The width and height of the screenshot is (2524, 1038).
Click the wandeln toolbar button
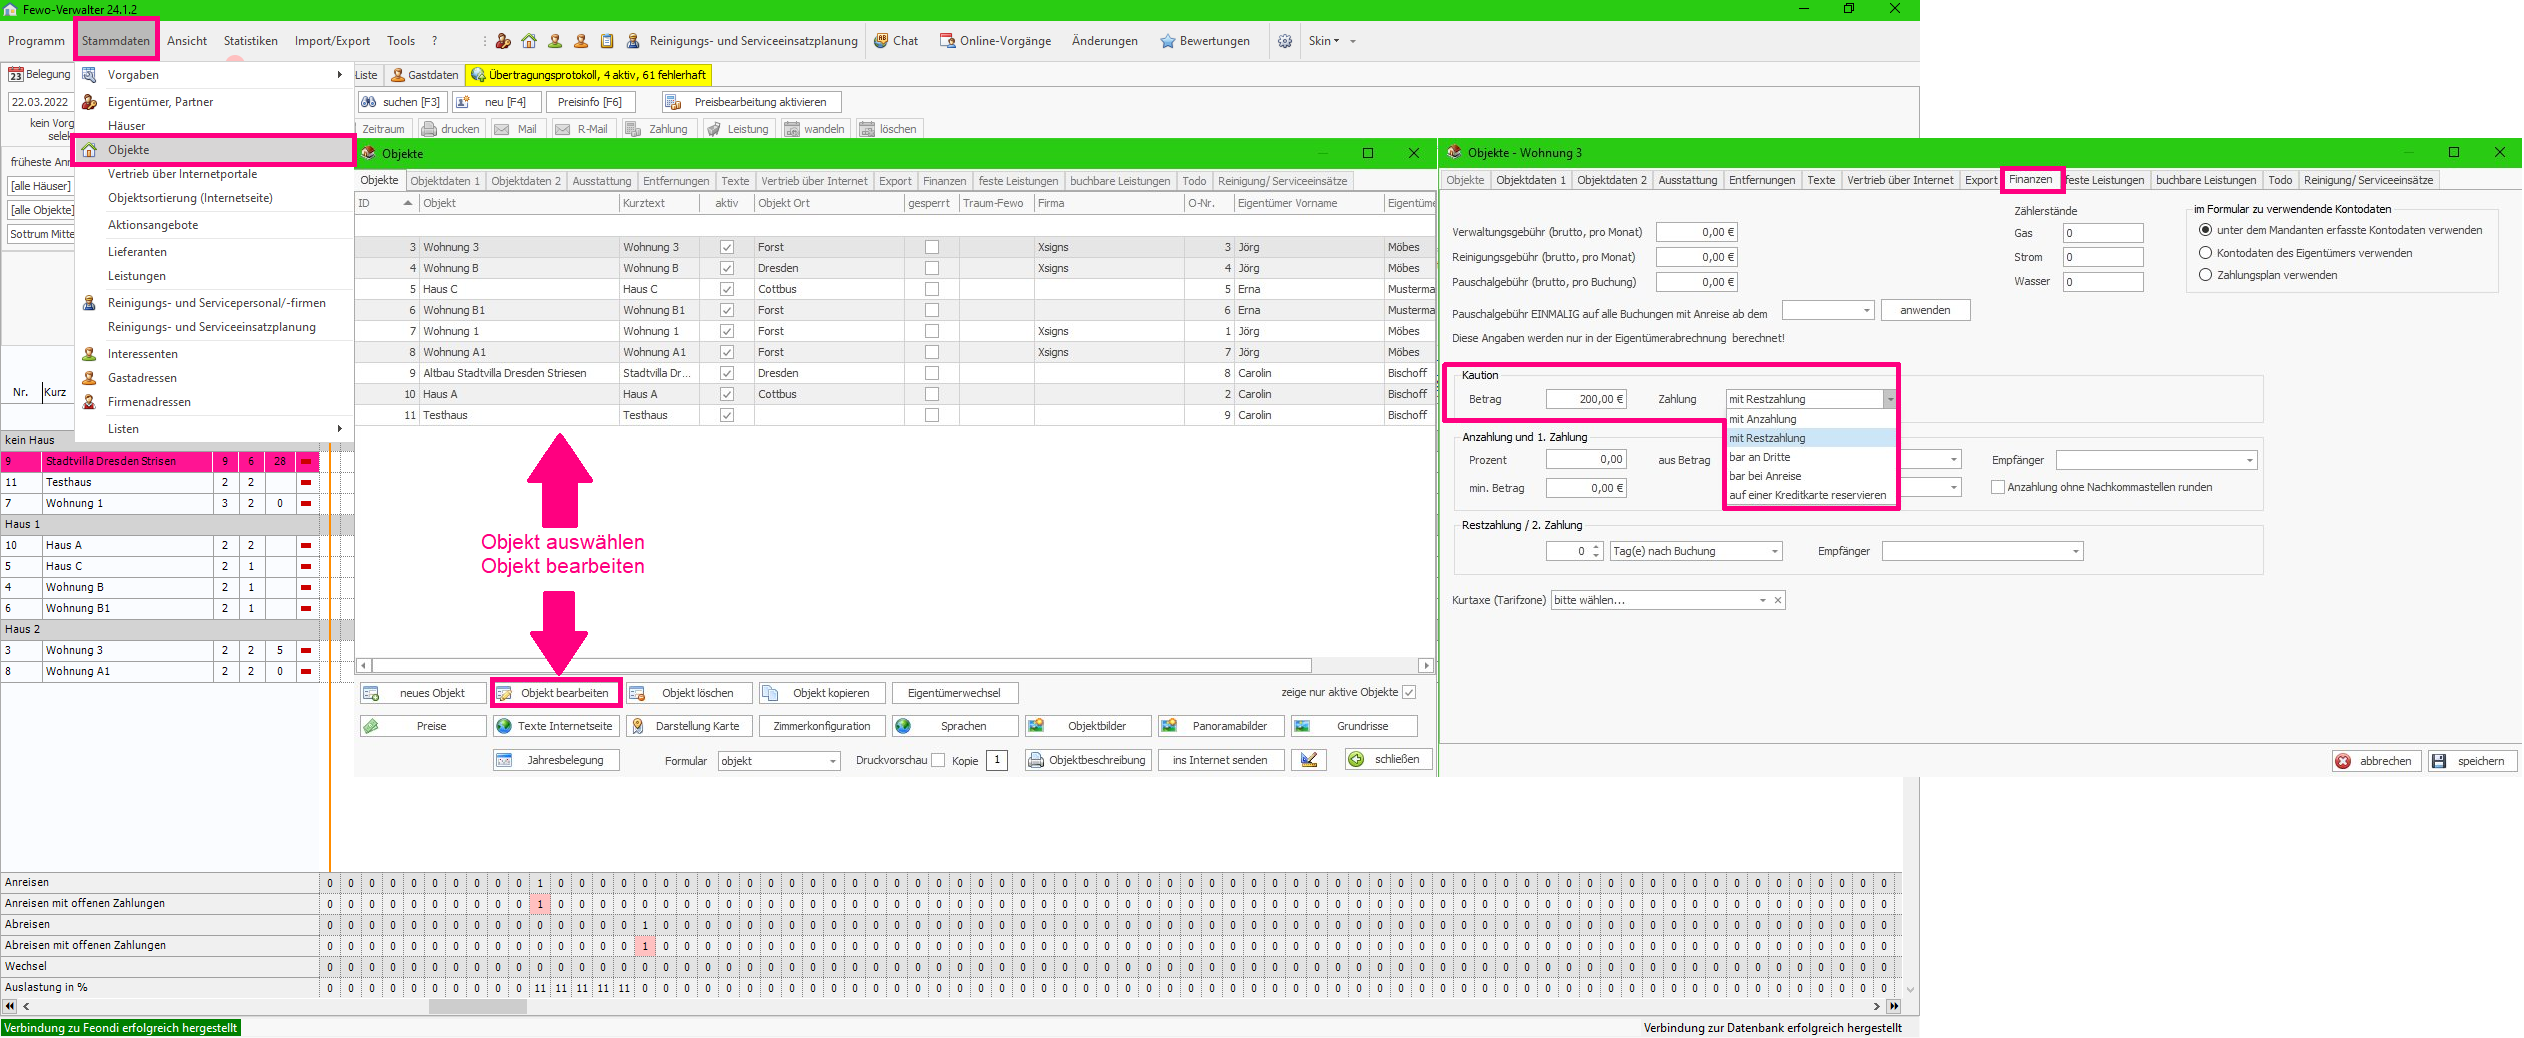click(x=815, y=129)
